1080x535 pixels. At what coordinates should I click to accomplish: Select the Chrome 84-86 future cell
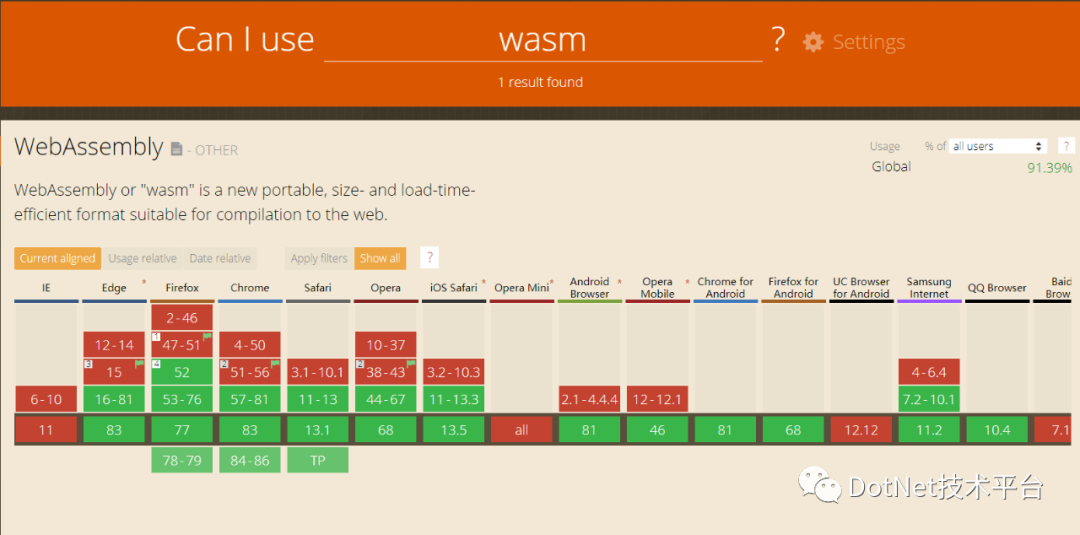[250, 460]
